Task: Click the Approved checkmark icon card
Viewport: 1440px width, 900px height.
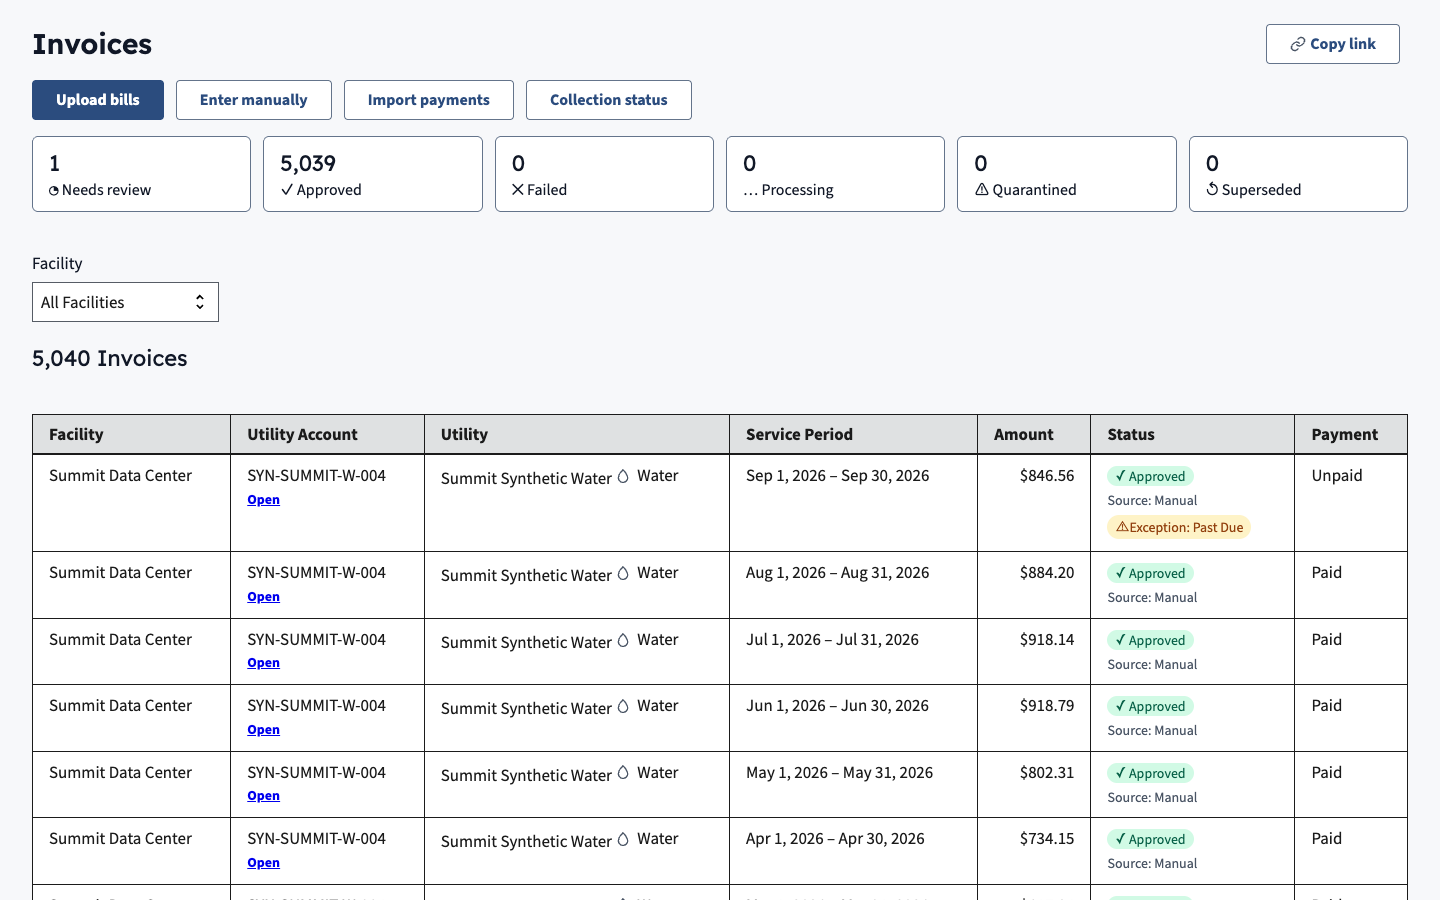Action: (373, 174)
